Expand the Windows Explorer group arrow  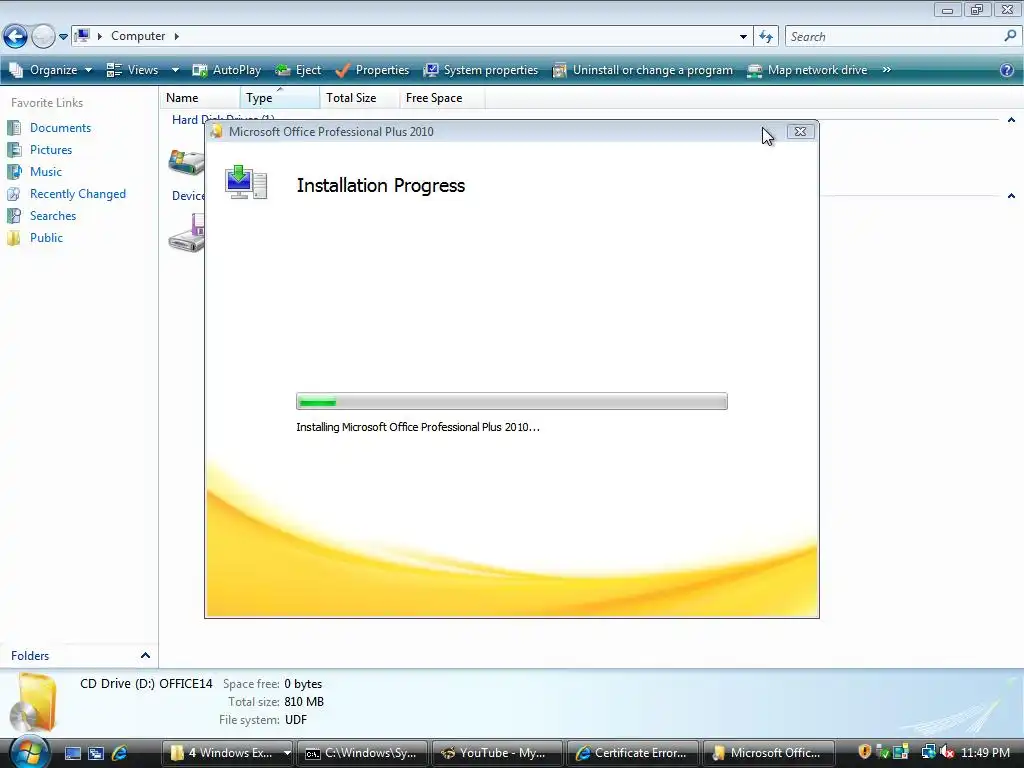tap(287, 753)
